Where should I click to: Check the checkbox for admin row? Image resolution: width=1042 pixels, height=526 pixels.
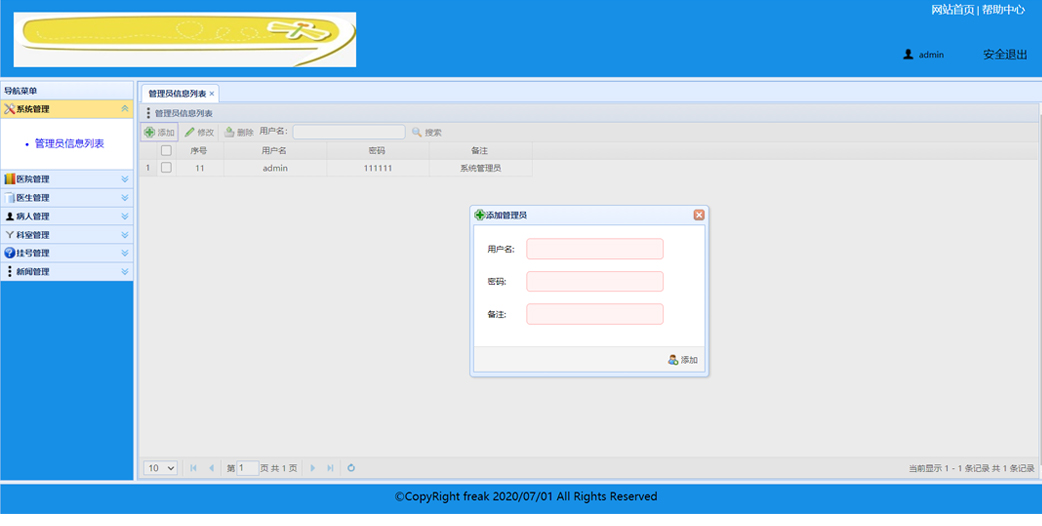(166, 168)
